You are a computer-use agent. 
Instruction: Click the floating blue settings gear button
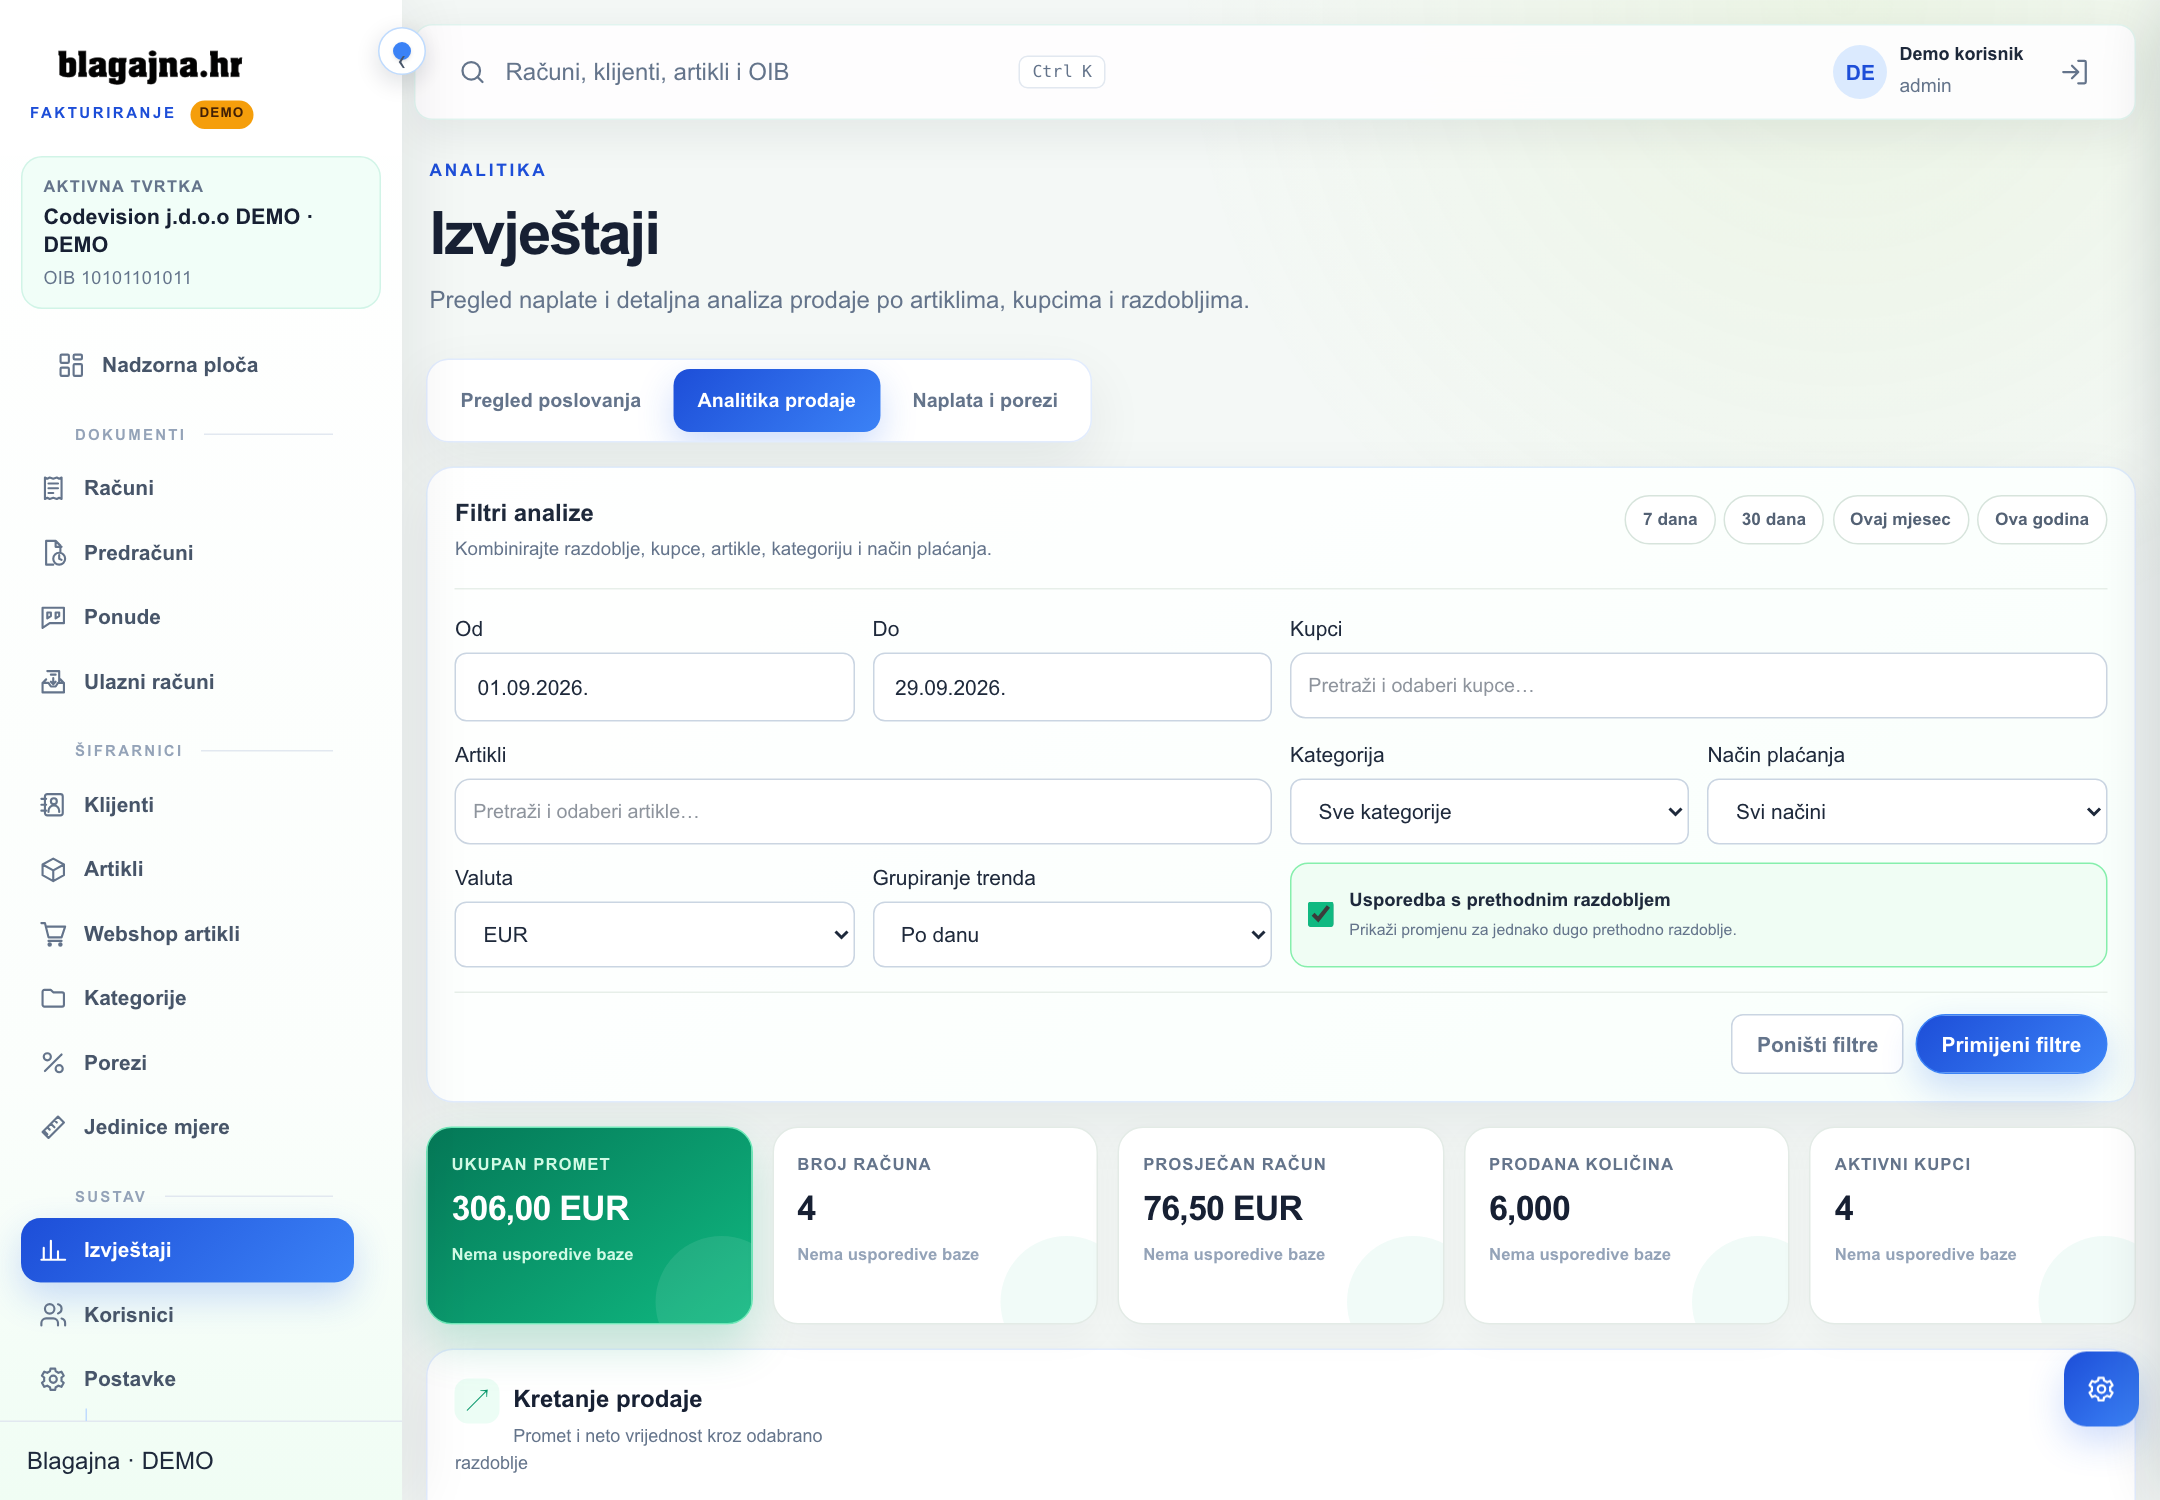(2101, 1389)
